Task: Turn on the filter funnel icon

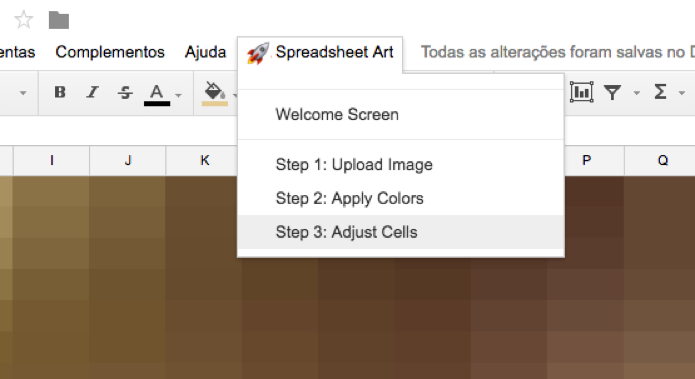Action: coord(612,93)
